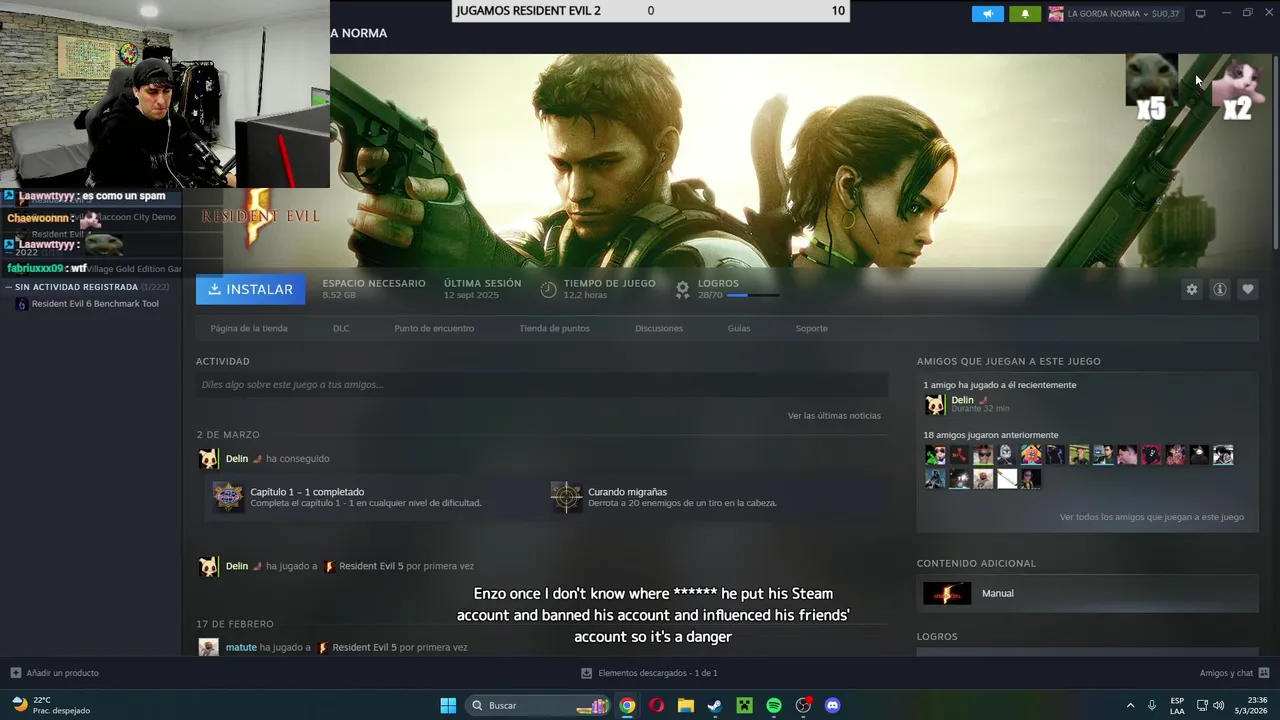The width and height of the screenshot is (1280, 720).
Task: Open Amigos y chat panel
Action: tap(1234, 673)
